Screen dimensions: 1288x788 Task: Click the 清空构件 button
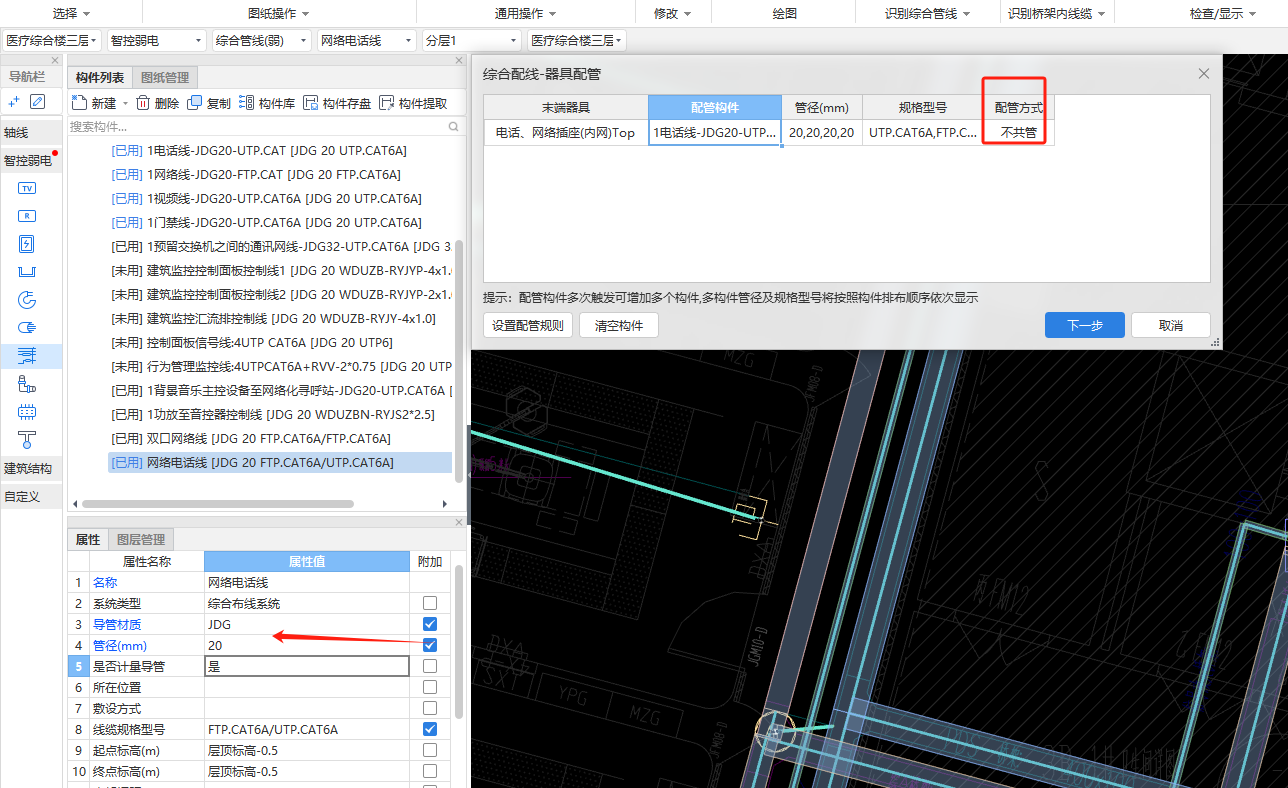coord(619,325)
